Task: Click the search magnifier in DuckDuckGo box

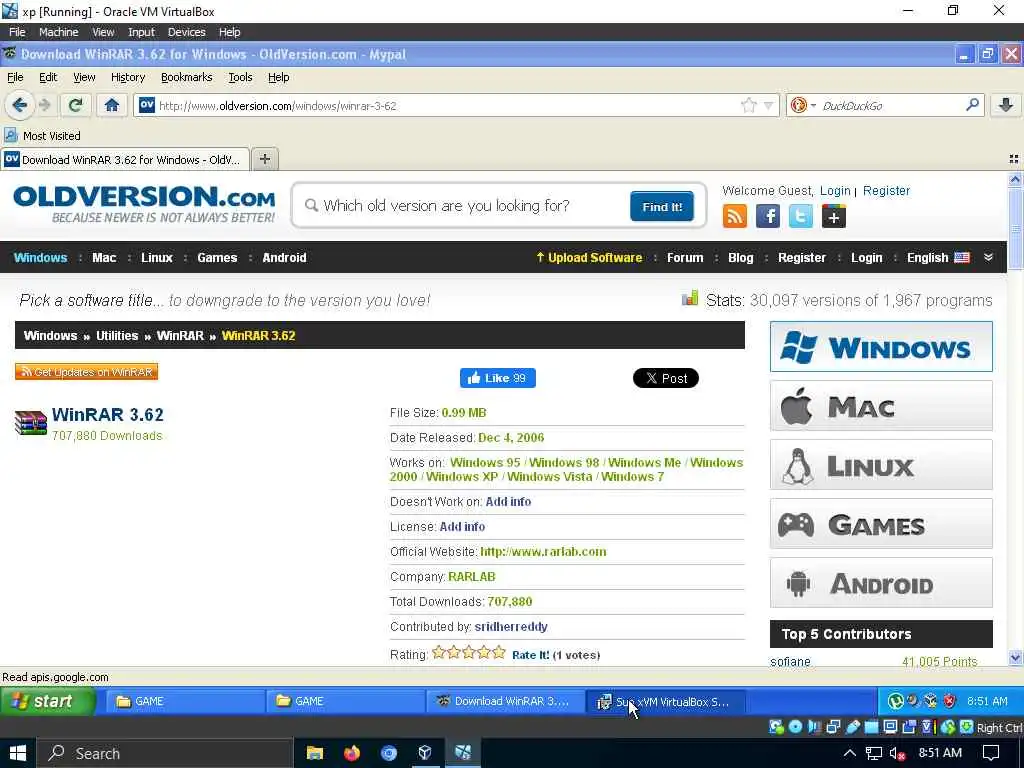Action: click(x=972, y=104)
